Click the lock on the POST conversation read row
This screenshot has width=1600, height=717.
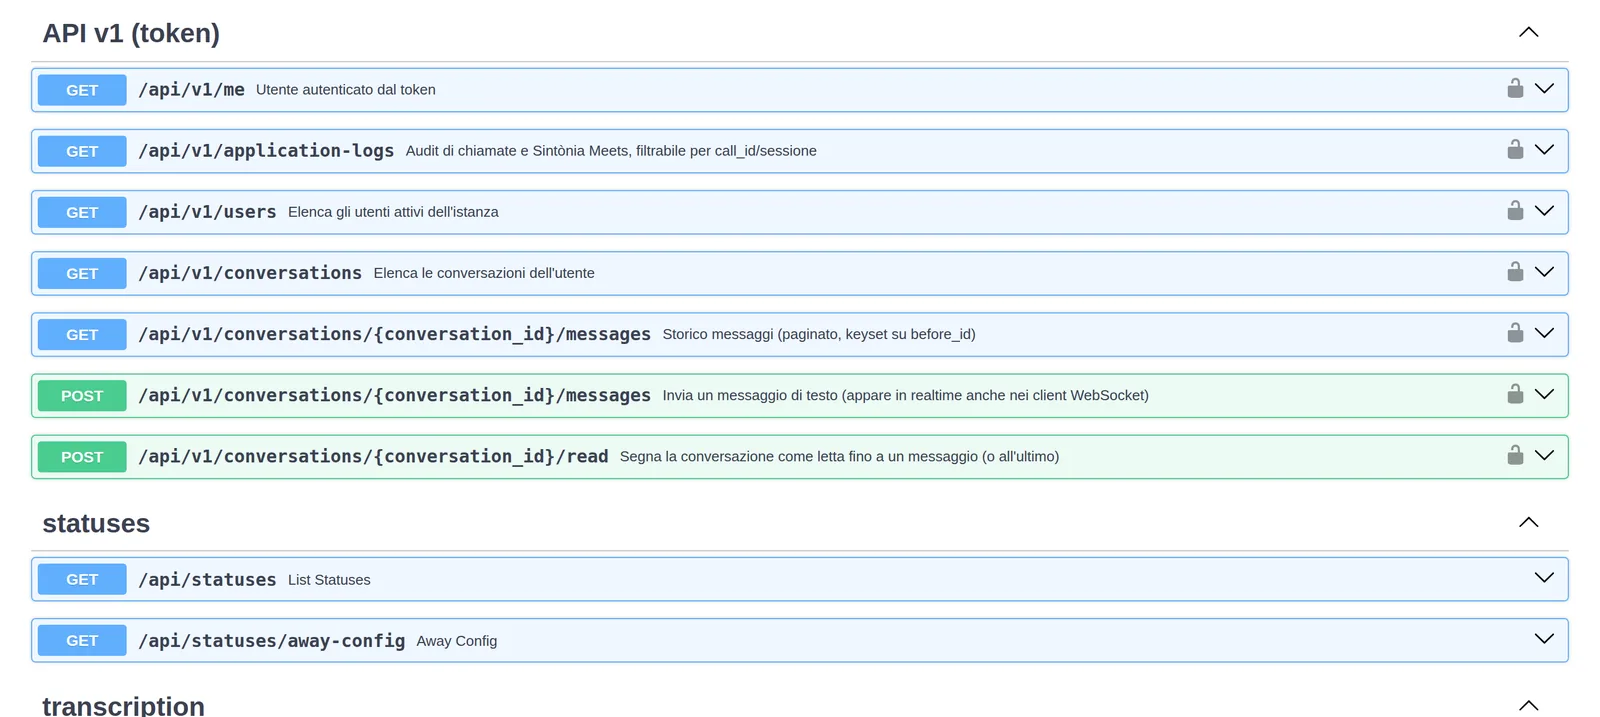pos(1515,454)
